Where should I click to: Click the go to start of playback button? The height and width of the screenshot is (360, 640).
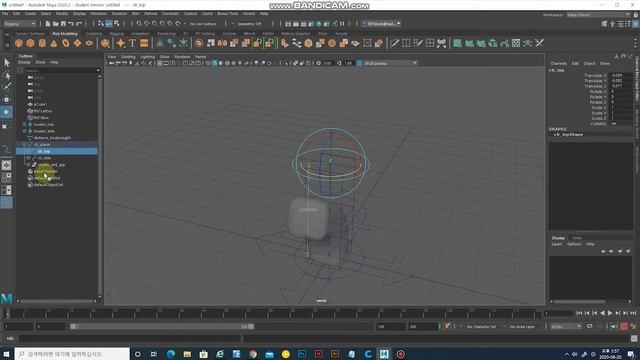click(x=579, y=313)
